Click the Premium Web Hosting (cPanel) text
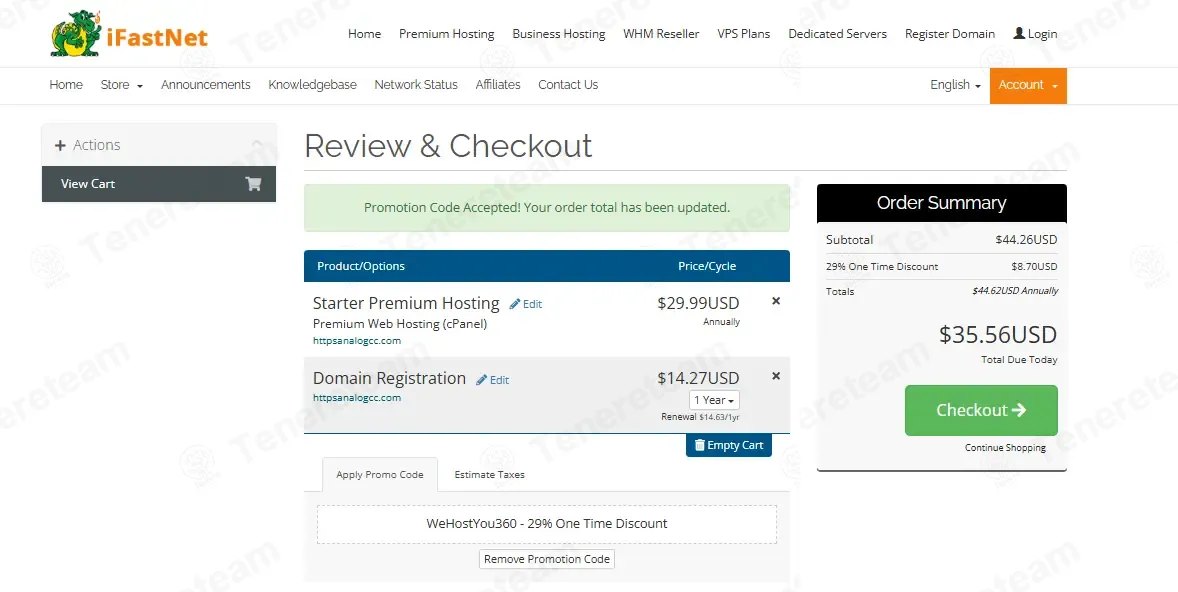Screen dimensions: 1178x592 coord(400,324)
